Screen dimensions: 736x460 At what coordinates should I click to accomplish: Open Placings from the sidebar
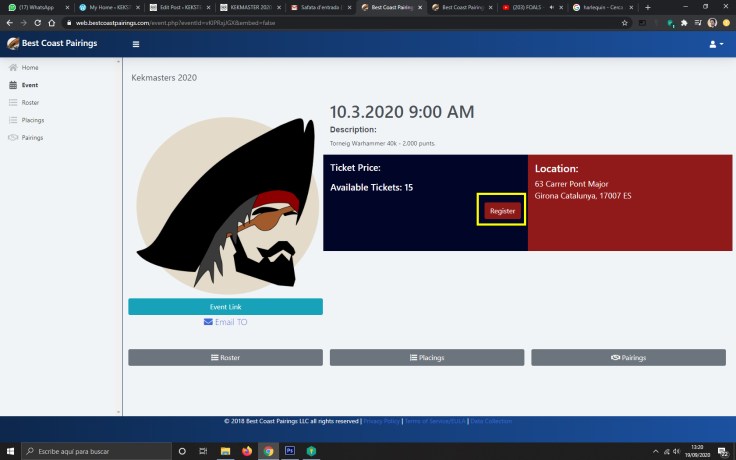pyautogui.click(x=32, y=120)
